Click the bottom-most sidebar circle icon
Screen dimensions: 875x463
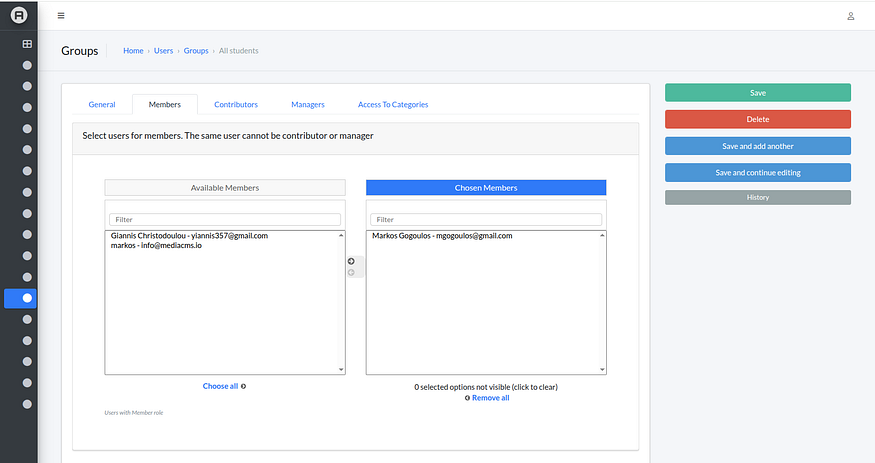coord(27,404)
